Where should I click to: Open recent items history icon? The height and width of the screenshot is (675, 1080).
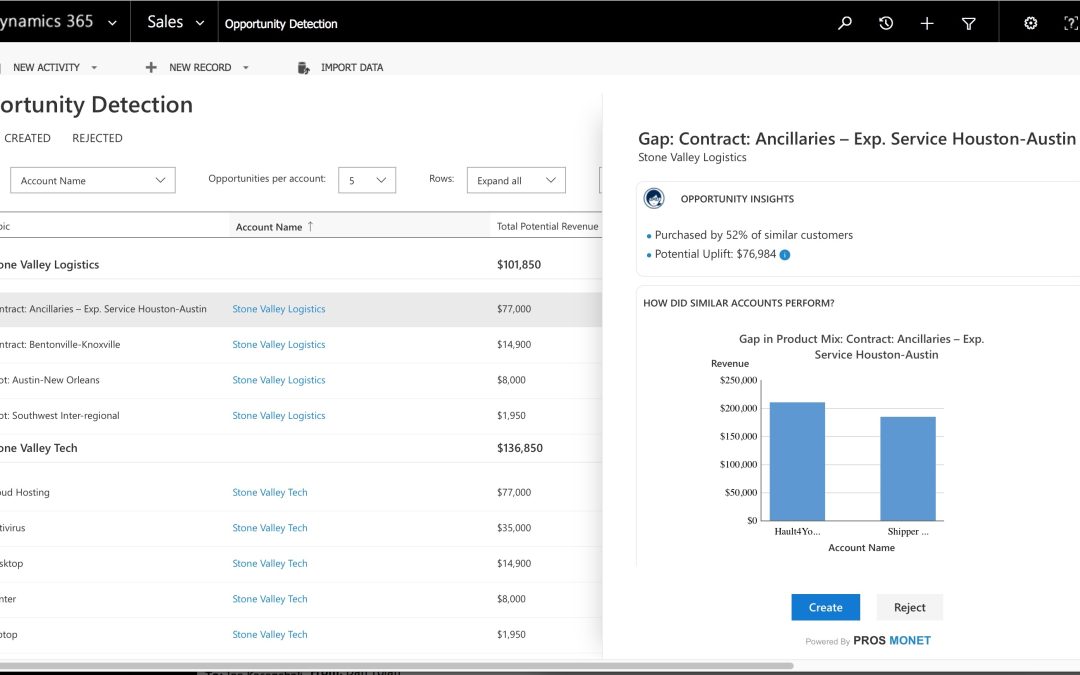tap(886, 23)
